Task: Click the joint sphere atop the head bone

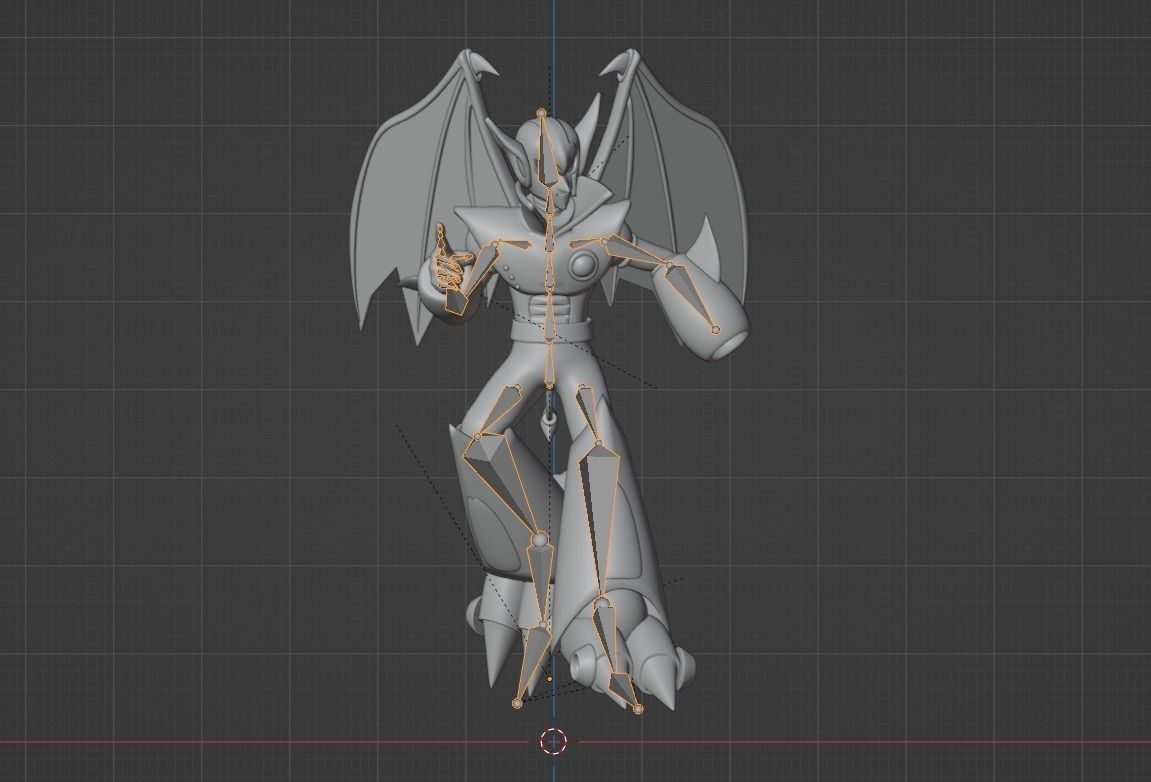Action: point(542,113)
